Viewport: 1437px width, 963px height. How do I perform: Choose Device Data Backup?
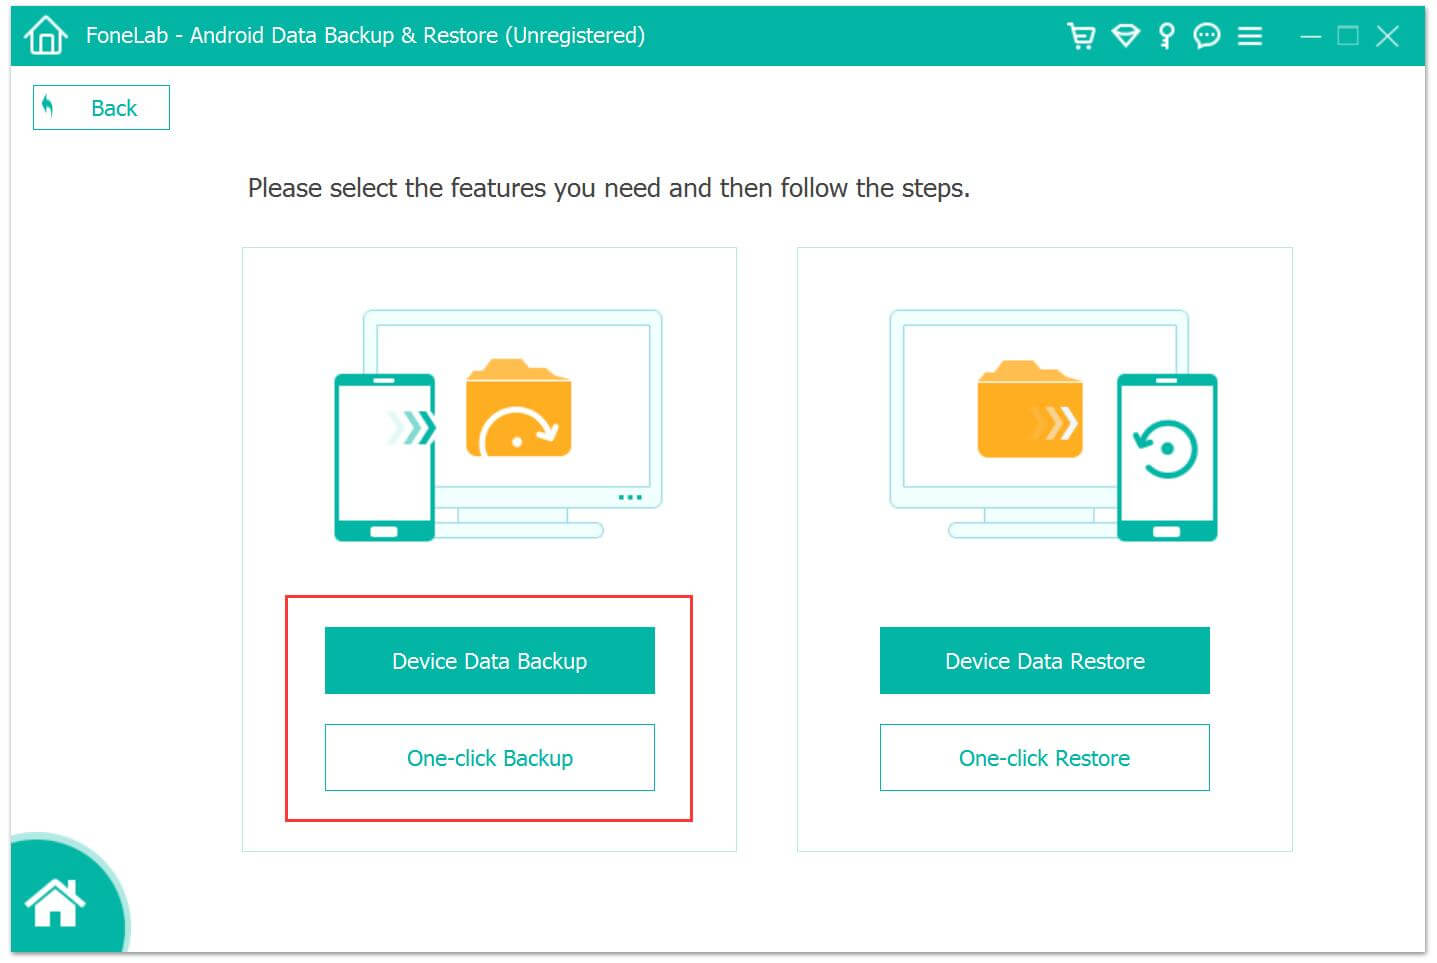pos(489,661)
